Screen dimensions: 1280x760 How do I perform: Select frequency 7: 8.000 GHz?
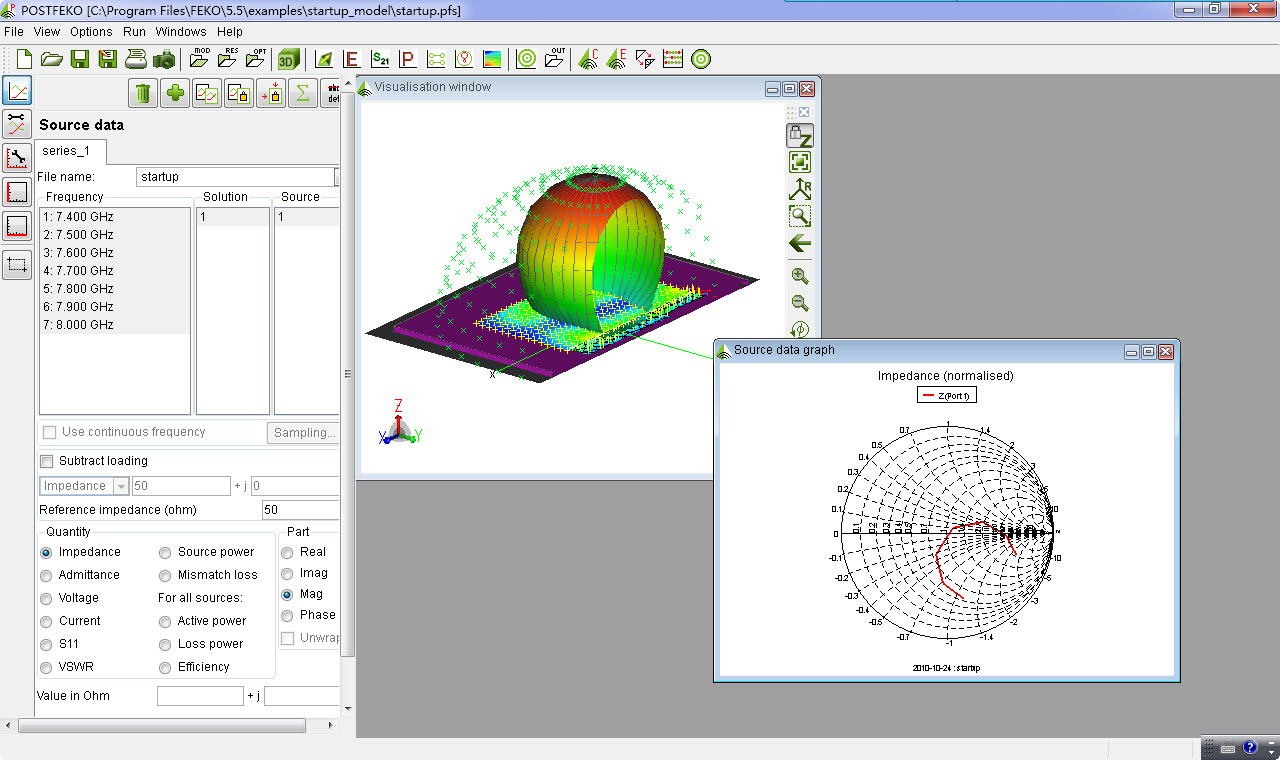point(115,325)
